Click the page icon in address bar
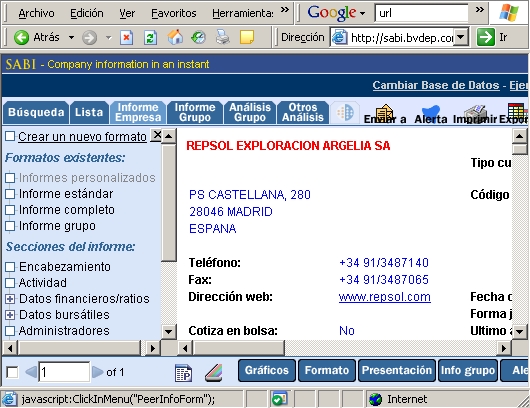The image size is (530, 408). click(339, 37)
